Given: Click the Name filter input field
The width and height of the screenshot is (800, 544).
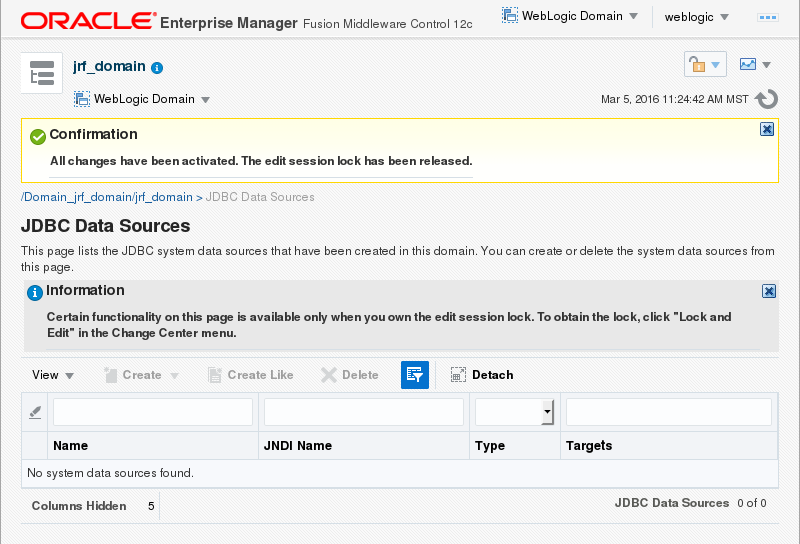Looking at the screenshot, I should point(153,412).
